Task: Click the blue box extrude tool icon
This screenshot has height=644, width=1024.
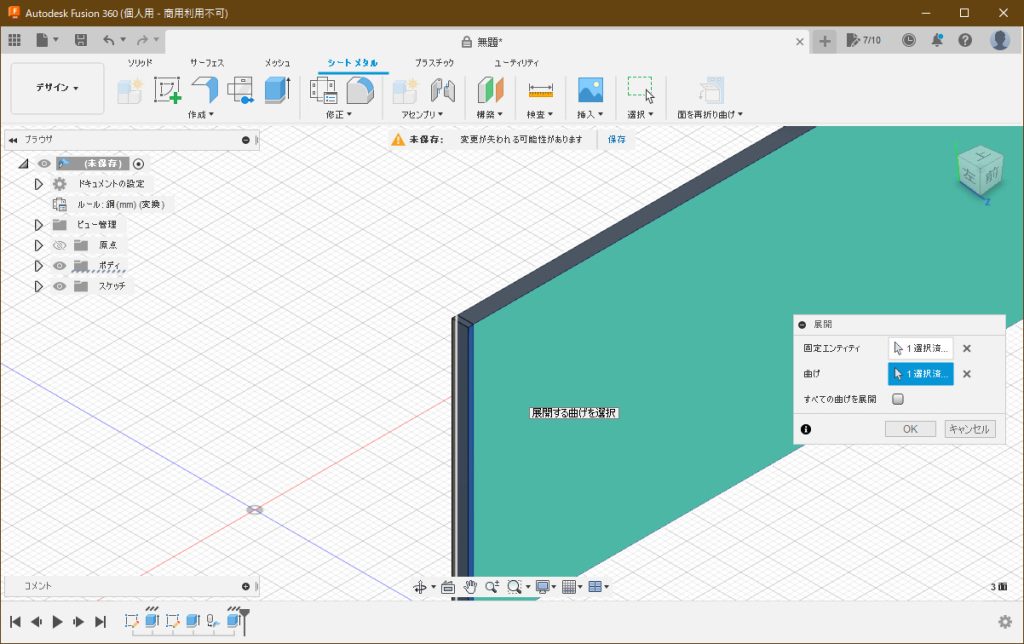Action: pos(278,90)
